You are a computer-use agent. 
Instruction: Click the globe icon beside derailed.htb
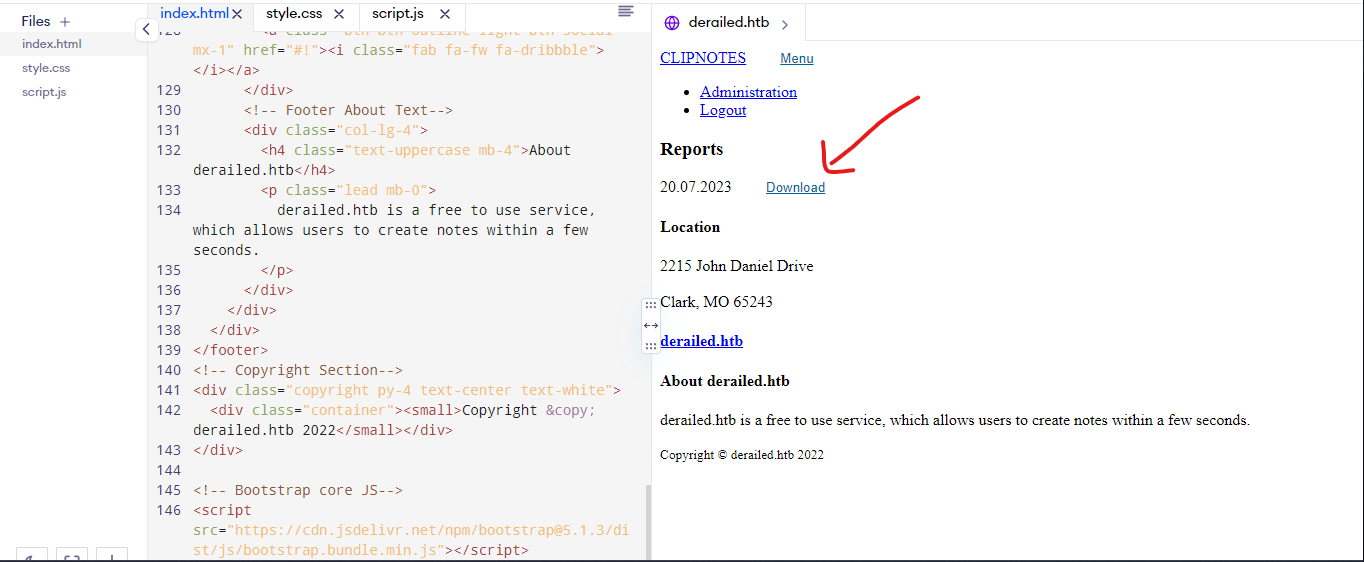click(672, 23)
